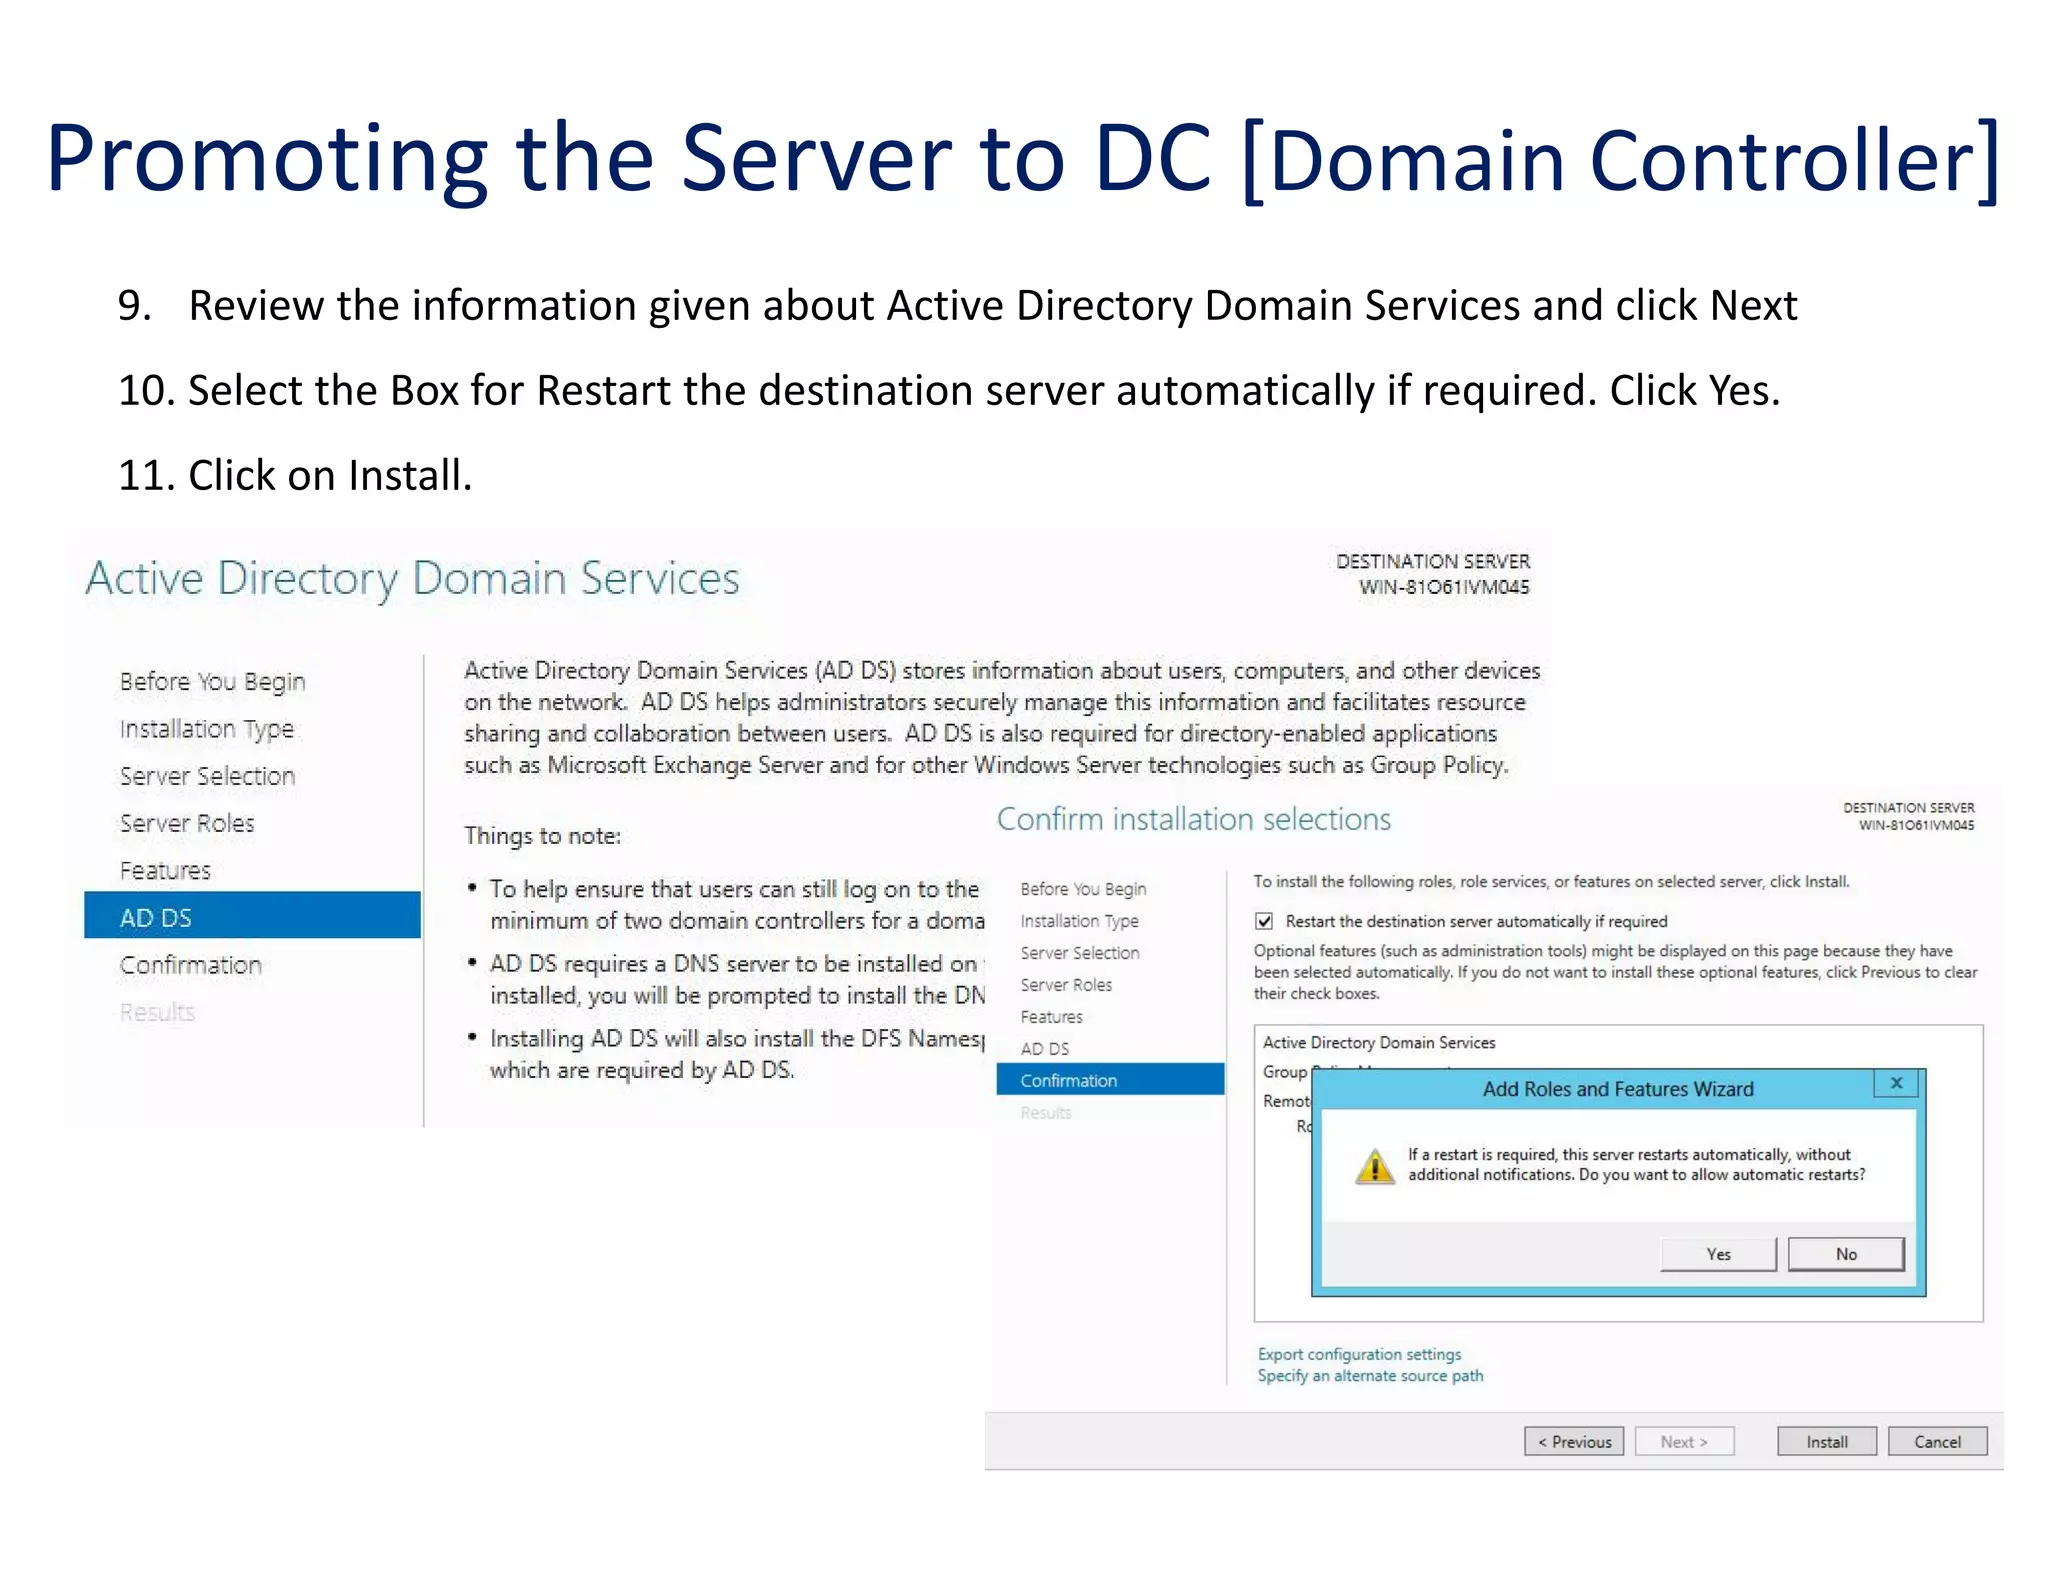
Task: Click the Add Roles and Features Wizard title
Action: click(x=1617, y=1089)
